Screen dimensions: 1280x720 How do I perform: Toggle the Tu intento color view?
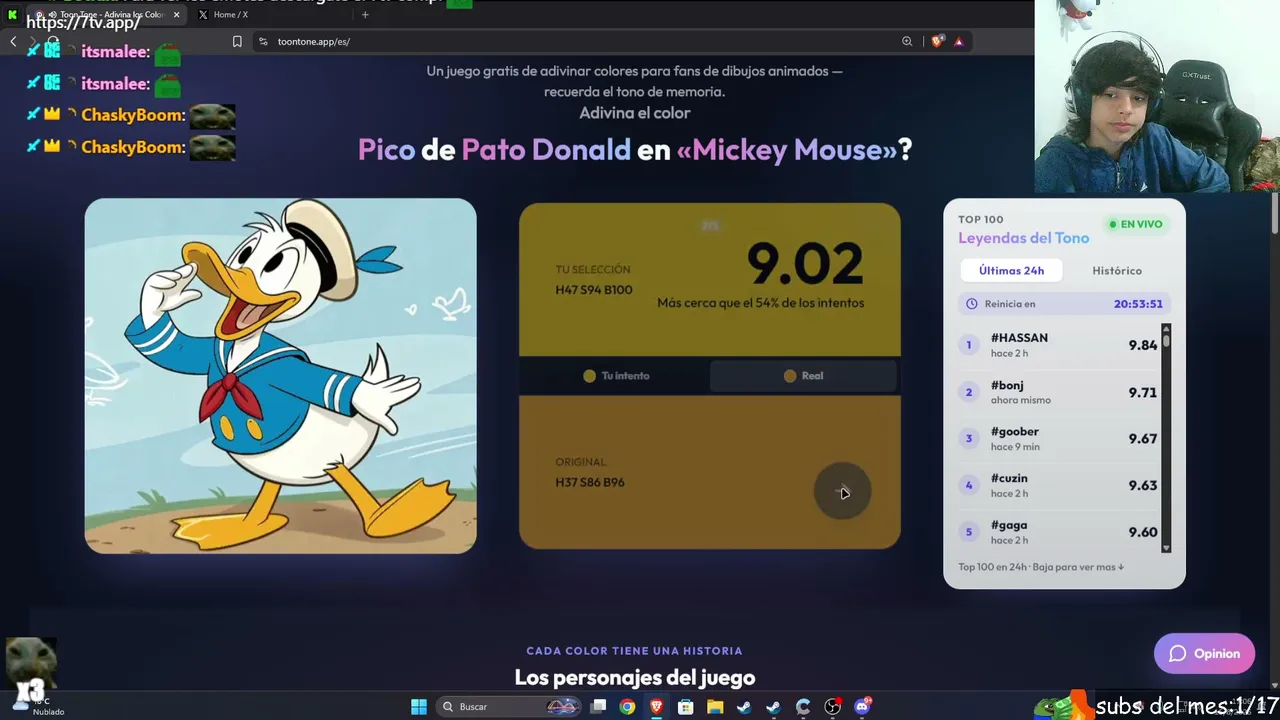click(615, 376)
